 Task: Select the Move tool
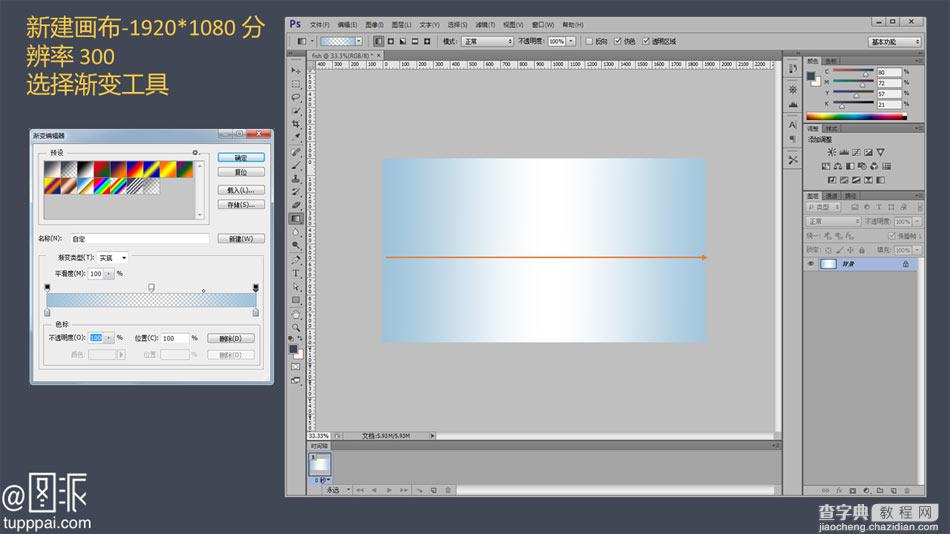coord(296,71)
